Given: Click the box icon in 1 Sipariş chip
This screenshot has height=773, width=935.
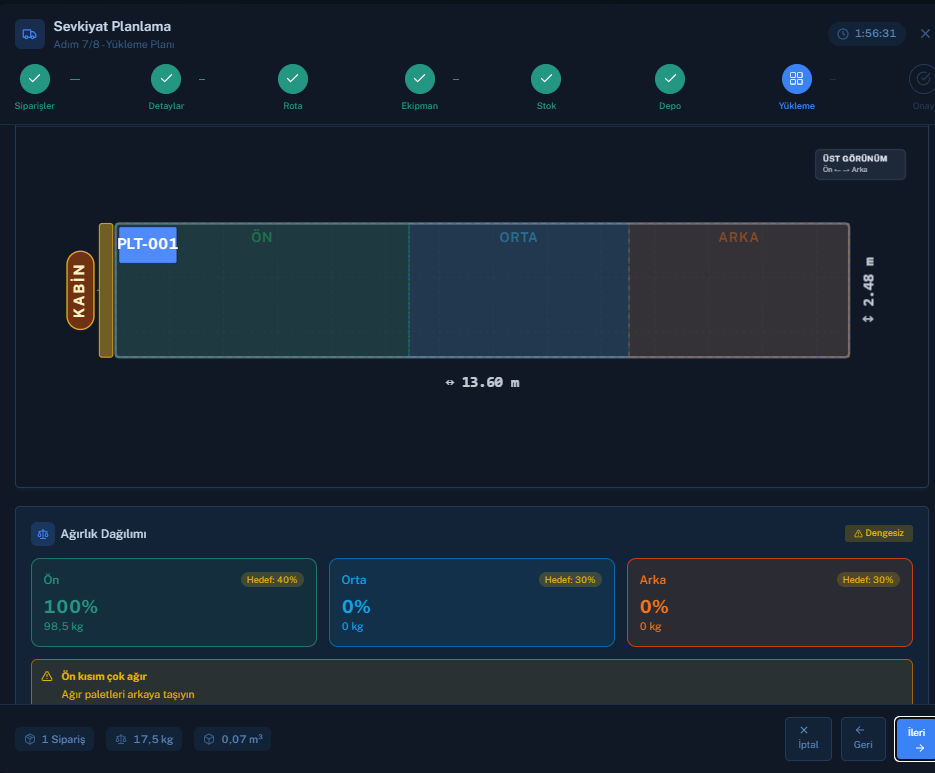Looking at the screenshot, I should (x=30, y=739).
